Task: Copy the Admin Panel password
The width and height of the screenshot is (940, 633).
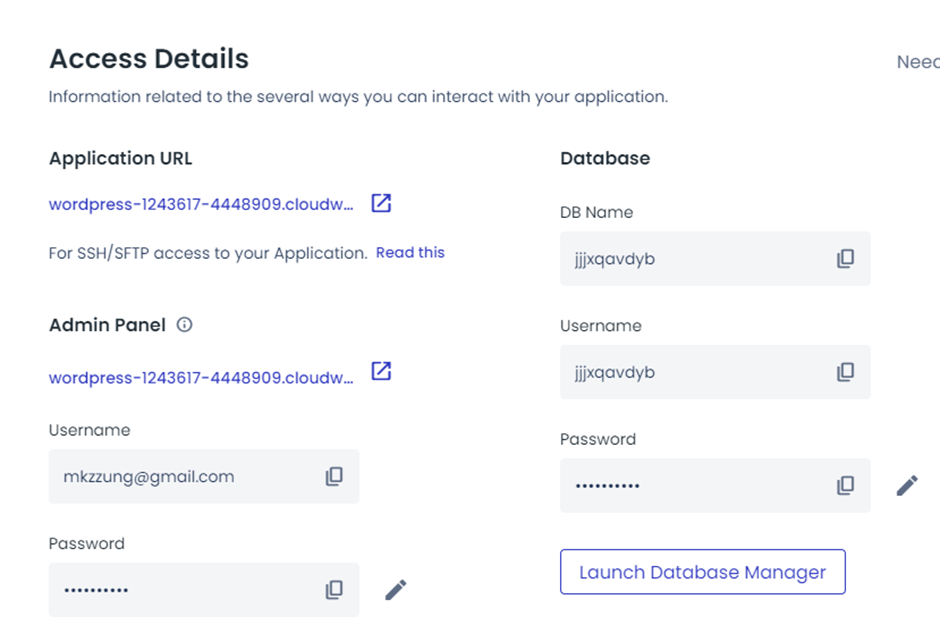Action: 334,590
